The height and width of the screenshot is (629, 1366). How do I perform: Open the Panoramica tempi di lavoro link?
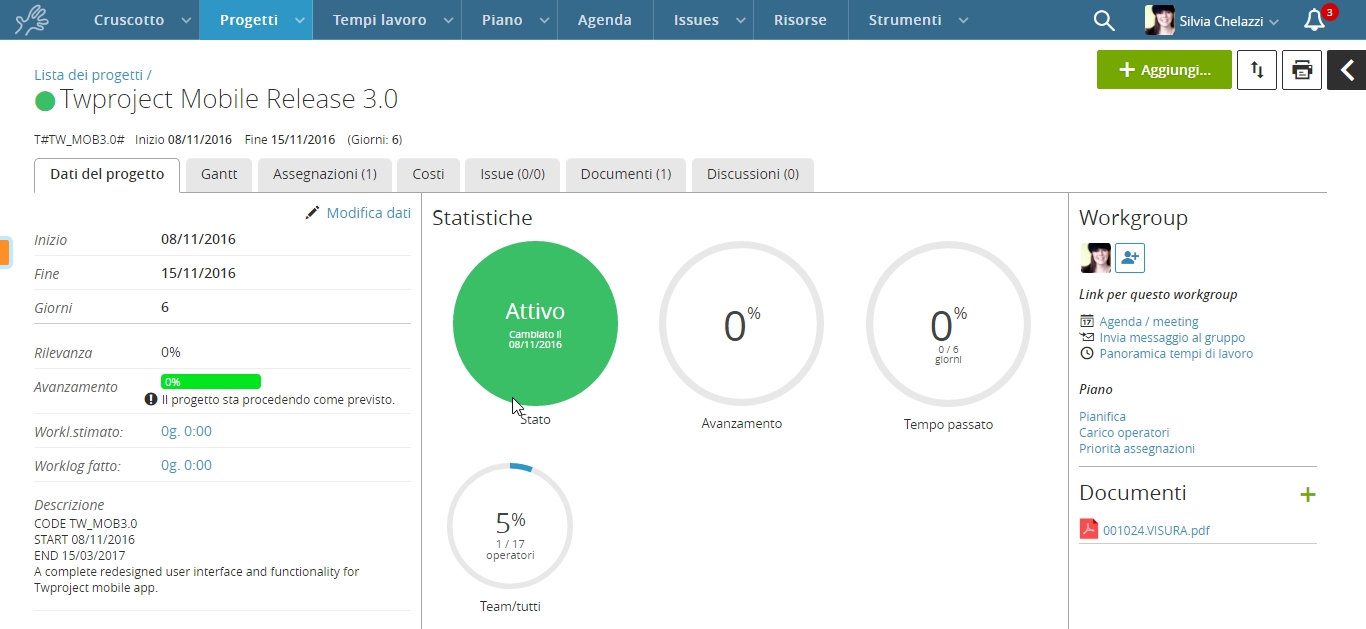coord(1175,354)
